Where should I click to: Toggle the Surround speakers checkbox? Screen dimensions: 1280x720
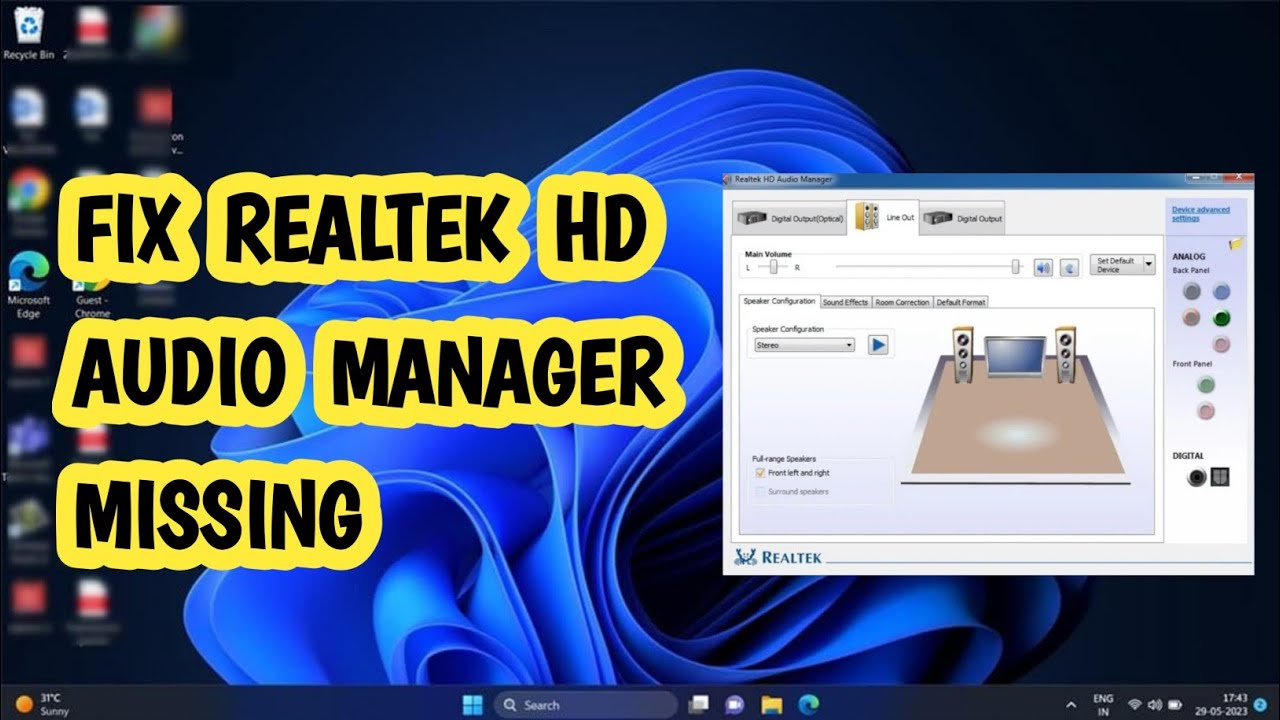coord(761,492)
